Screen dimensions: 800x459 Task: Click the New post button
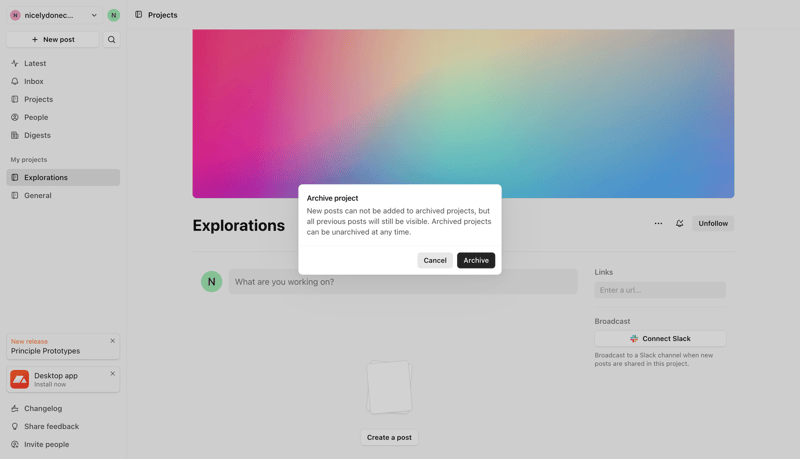53,40
